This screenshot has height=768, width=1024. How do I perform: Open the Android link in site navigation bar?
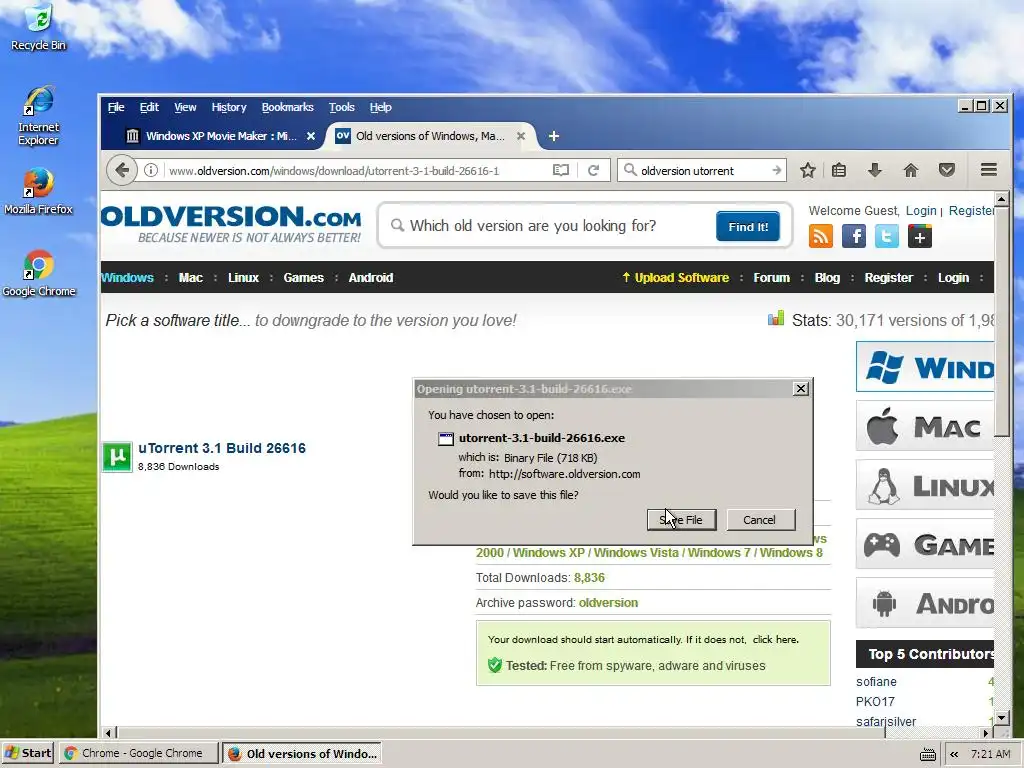pyautogui.click(x=371, y=278)
